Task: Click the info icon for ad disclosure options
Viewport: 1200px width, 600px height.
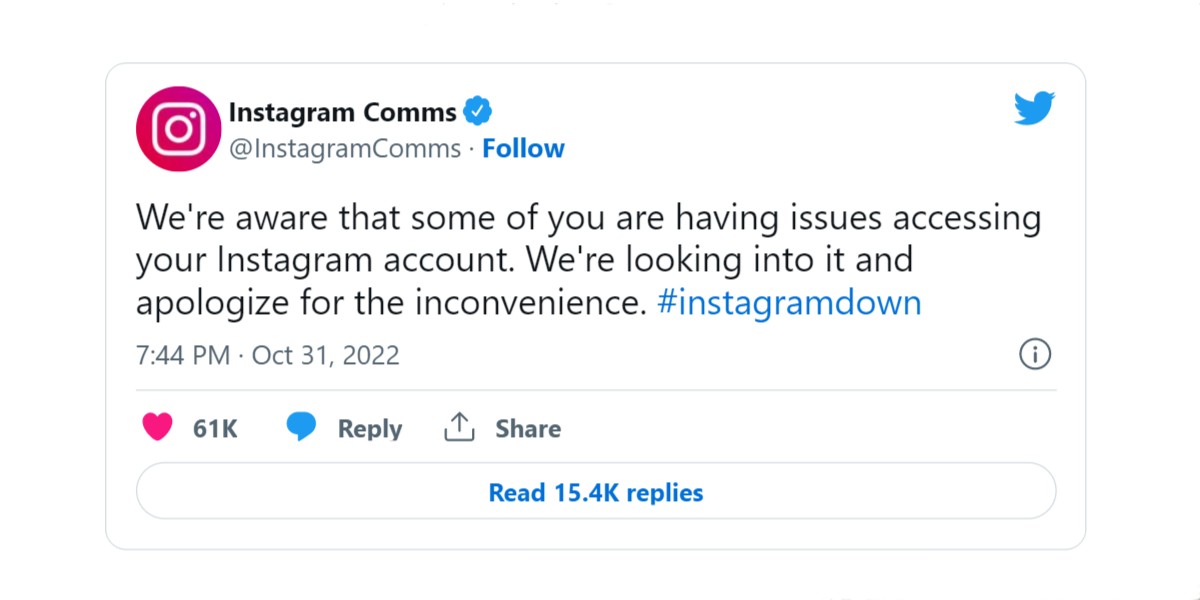Action: pos(1035,354)
